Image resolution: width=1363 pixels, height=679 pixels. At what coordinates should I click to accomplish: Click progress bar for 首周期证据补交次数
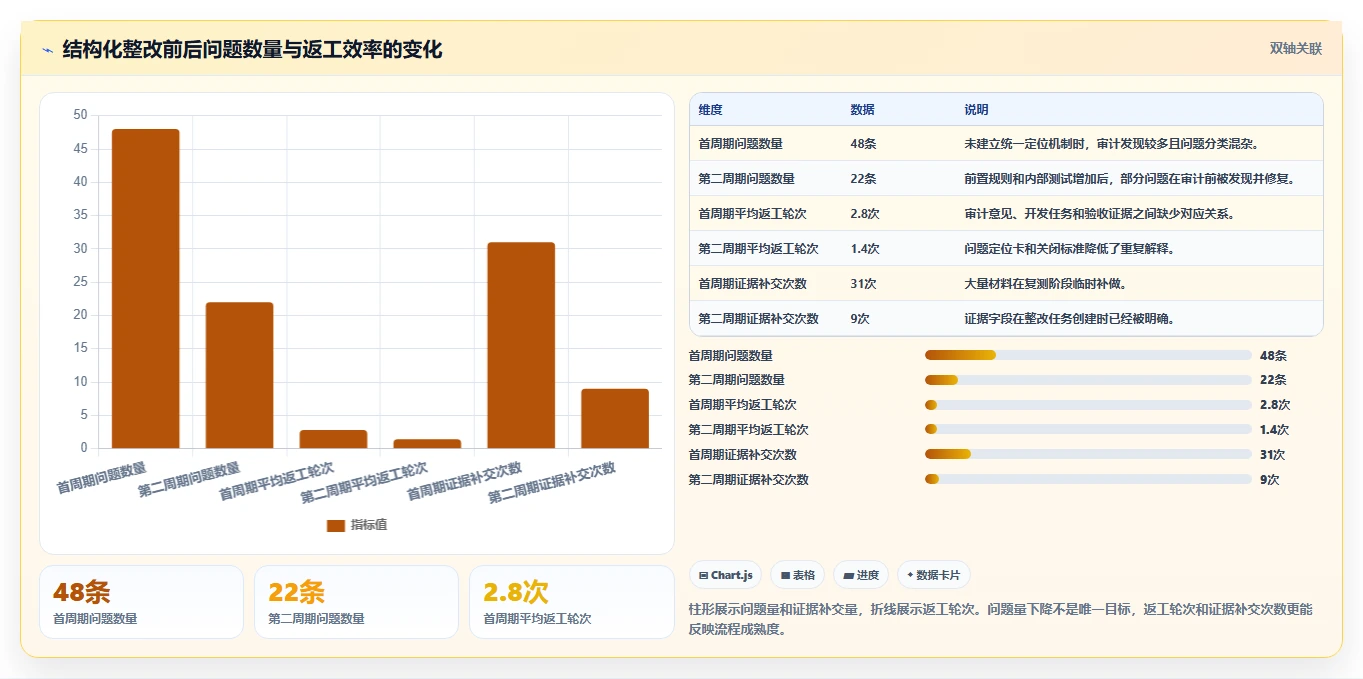[x=1088, y=454]
